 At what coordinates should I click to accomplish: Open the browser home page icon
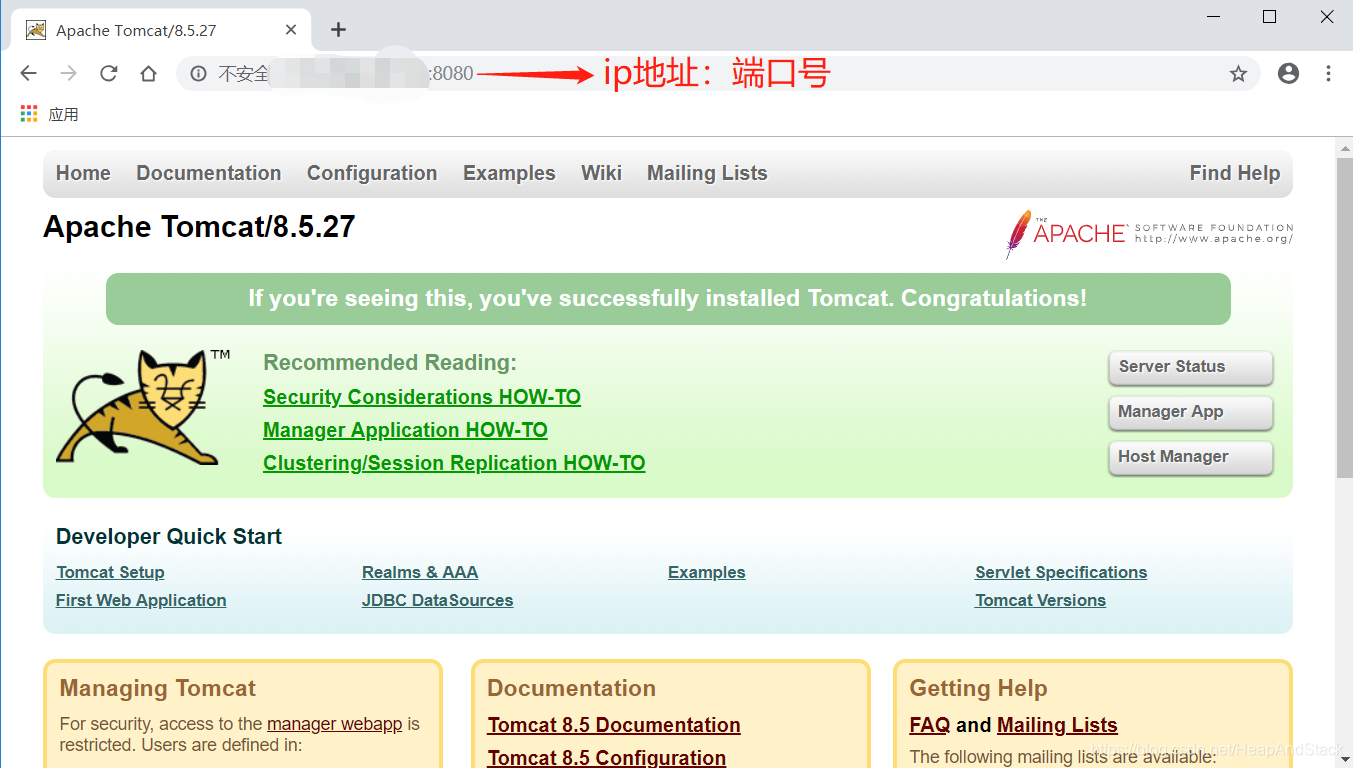point(148,73)
